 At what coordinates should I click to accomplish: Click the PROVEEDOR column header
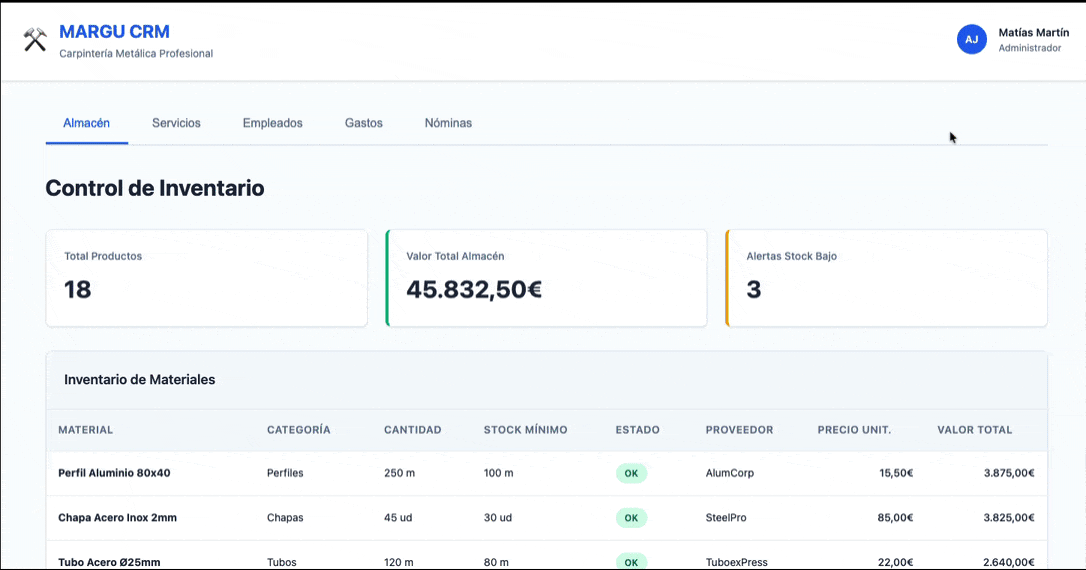pos(740,429)
